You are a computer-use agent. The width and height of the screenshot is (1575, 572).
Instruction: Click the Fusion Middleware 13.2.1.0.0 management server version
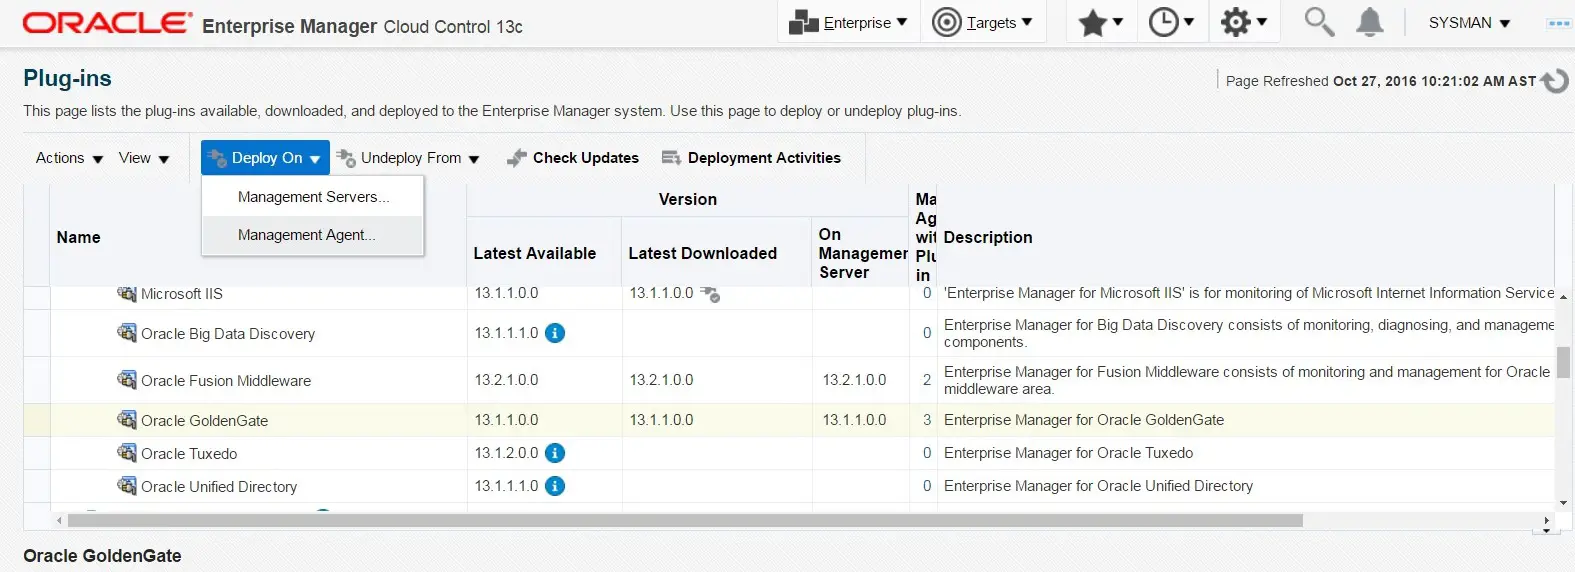point(854,380)
